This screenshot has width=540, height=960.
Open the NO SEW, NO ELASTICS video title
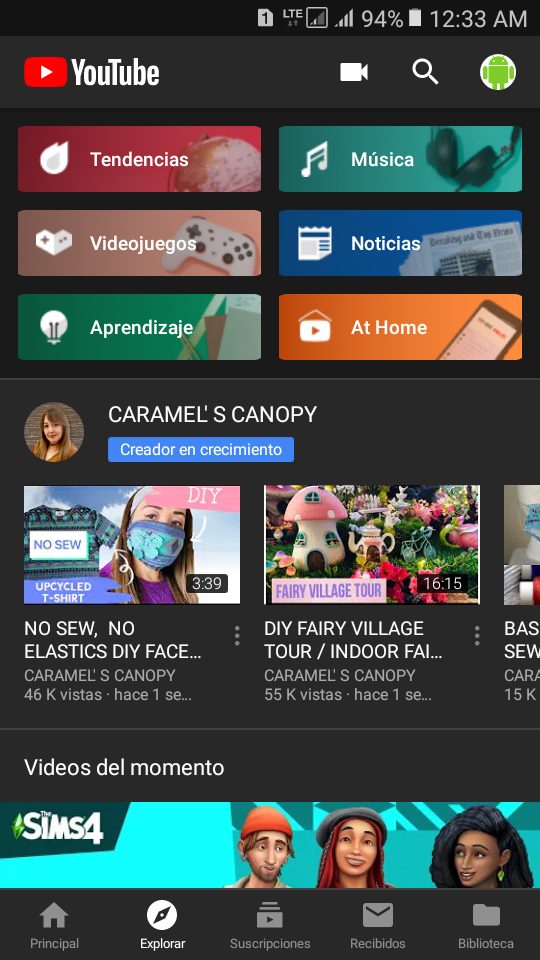click(113, 640)
